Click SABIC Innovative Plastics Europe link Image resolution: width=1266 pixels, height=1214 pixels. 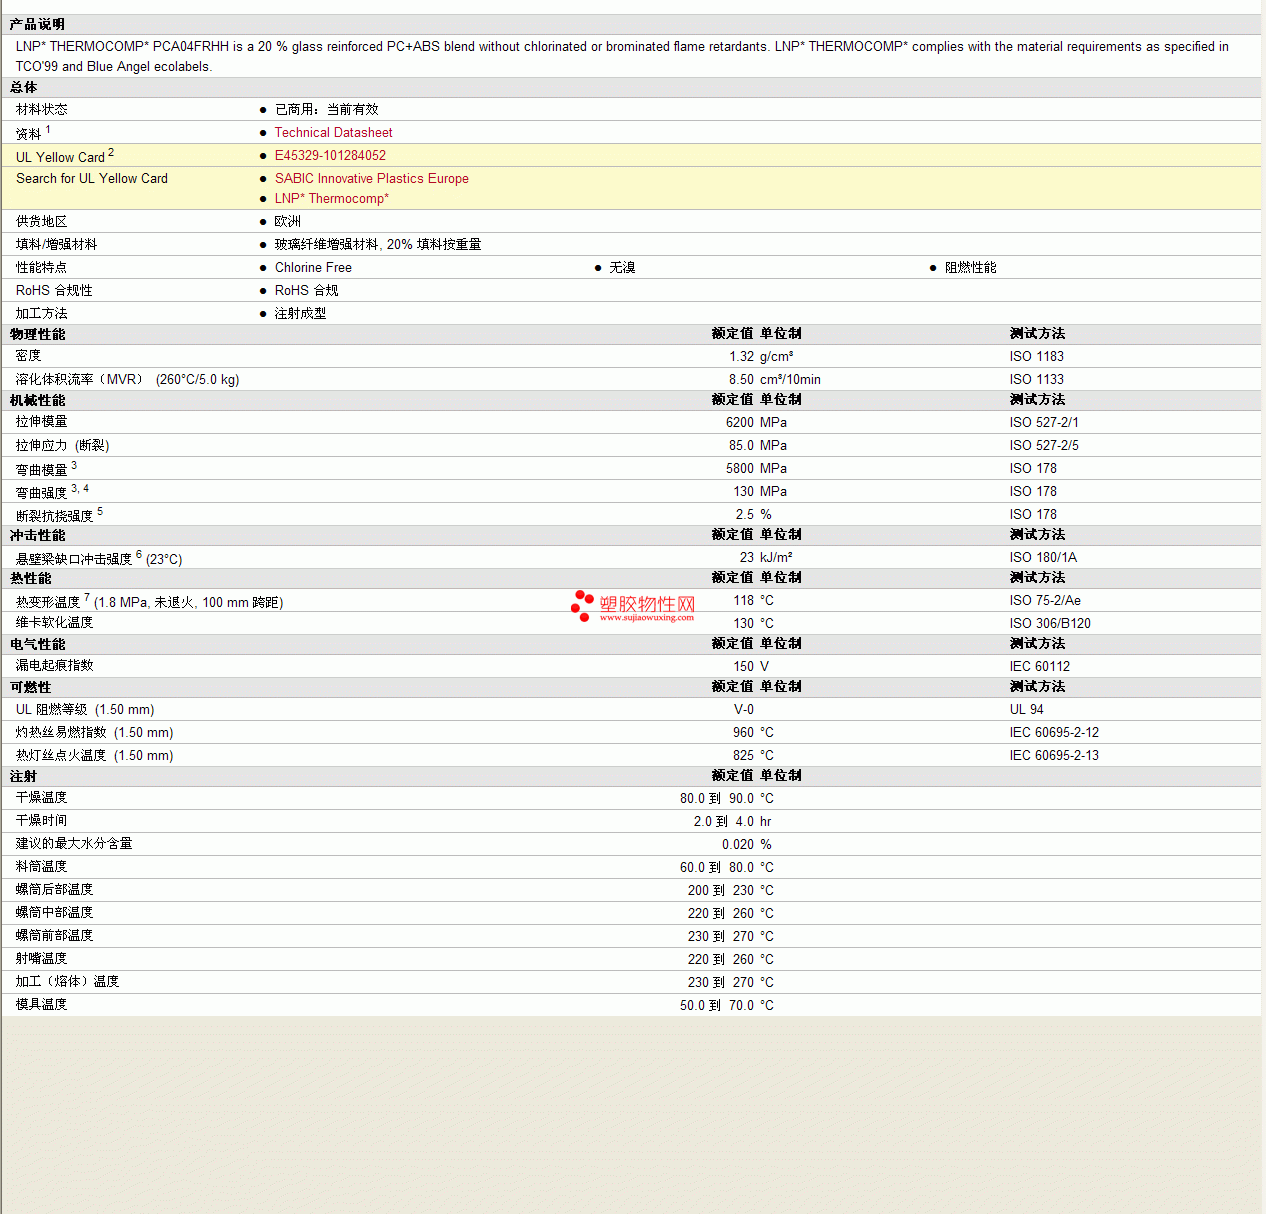(372, 178)
